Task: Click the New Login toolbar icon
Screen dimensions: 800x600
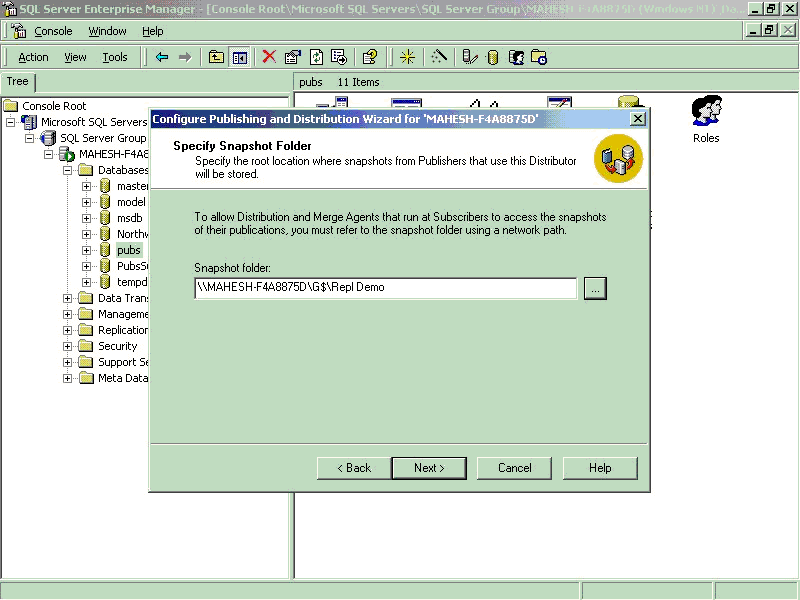Action: point(516,57)
